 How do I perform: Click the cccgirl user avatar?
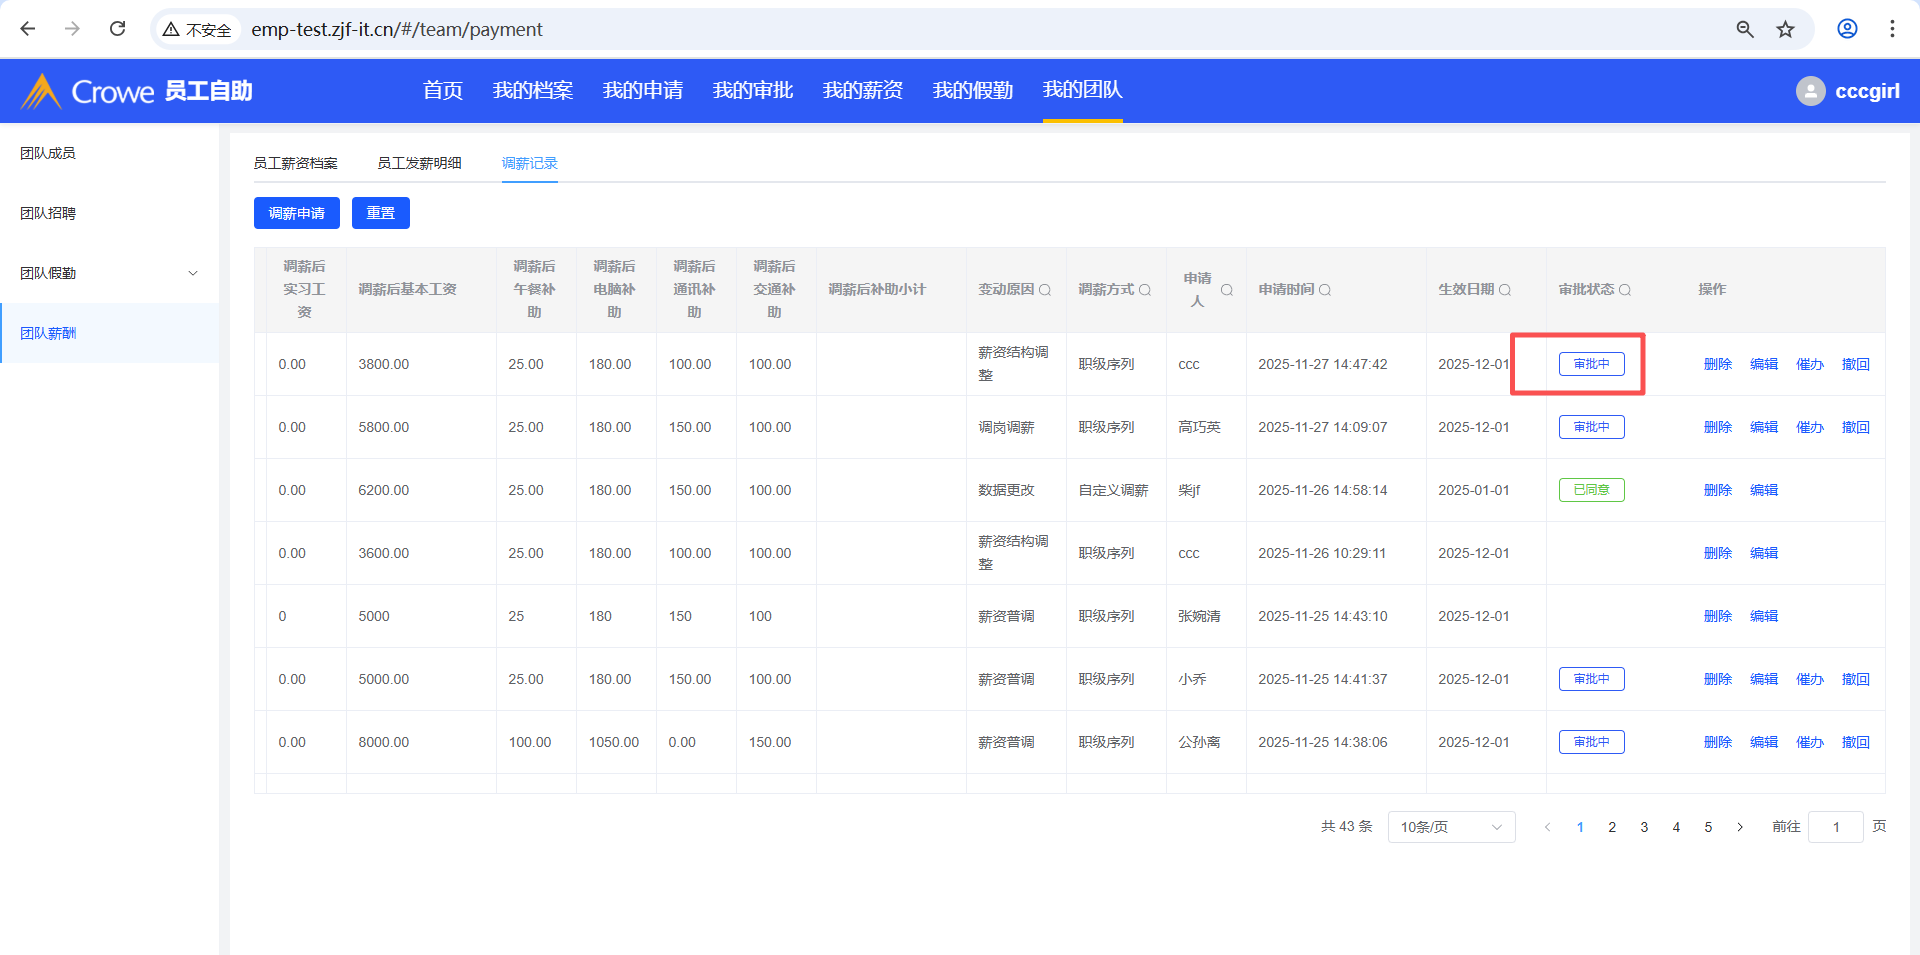point(1810,91)
